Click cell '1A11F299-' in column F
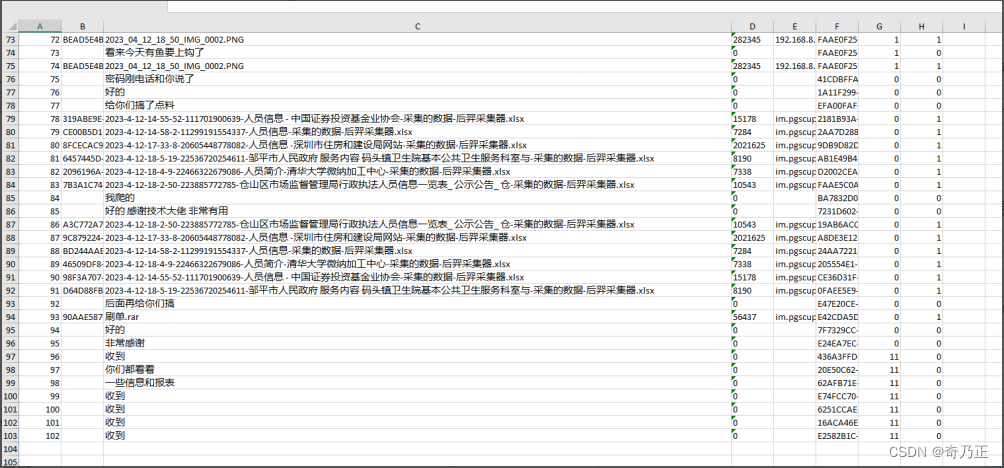The width and height of the screenshot is (1004, 468). tap(838, 92)
